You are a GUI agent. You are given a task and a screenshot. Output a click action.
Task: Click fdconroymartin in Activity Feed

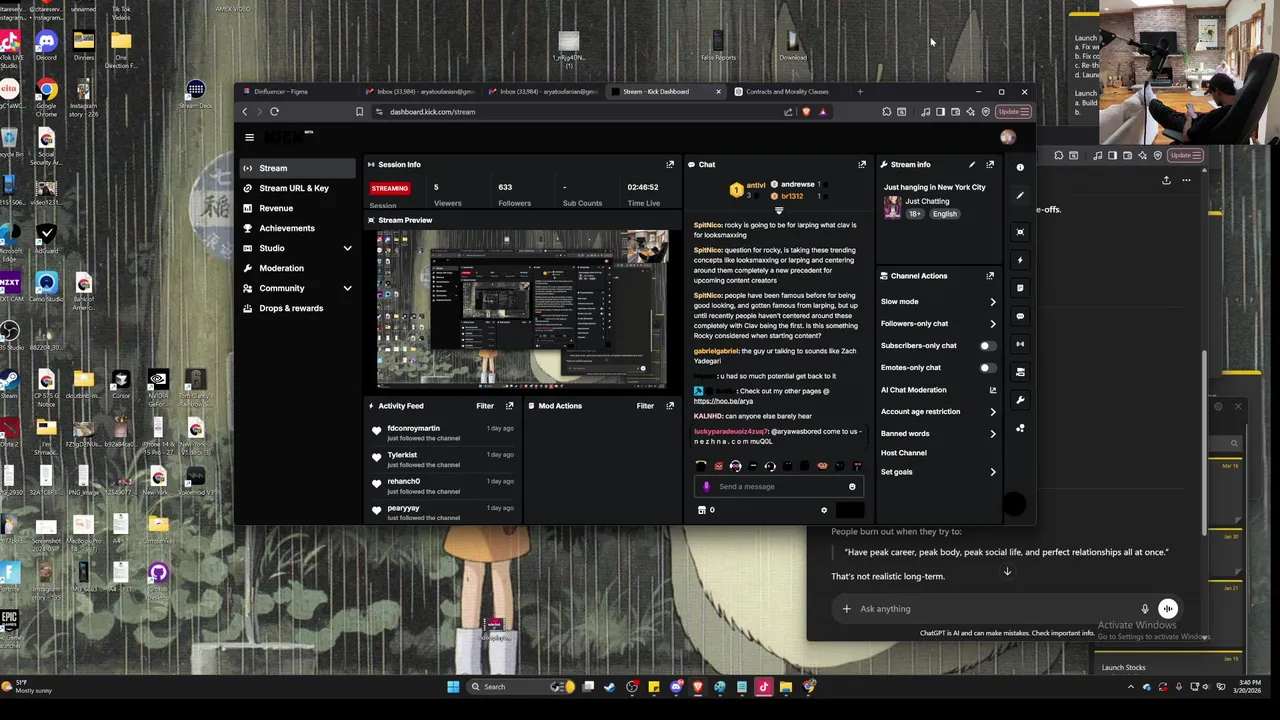[x=414, y=428]
